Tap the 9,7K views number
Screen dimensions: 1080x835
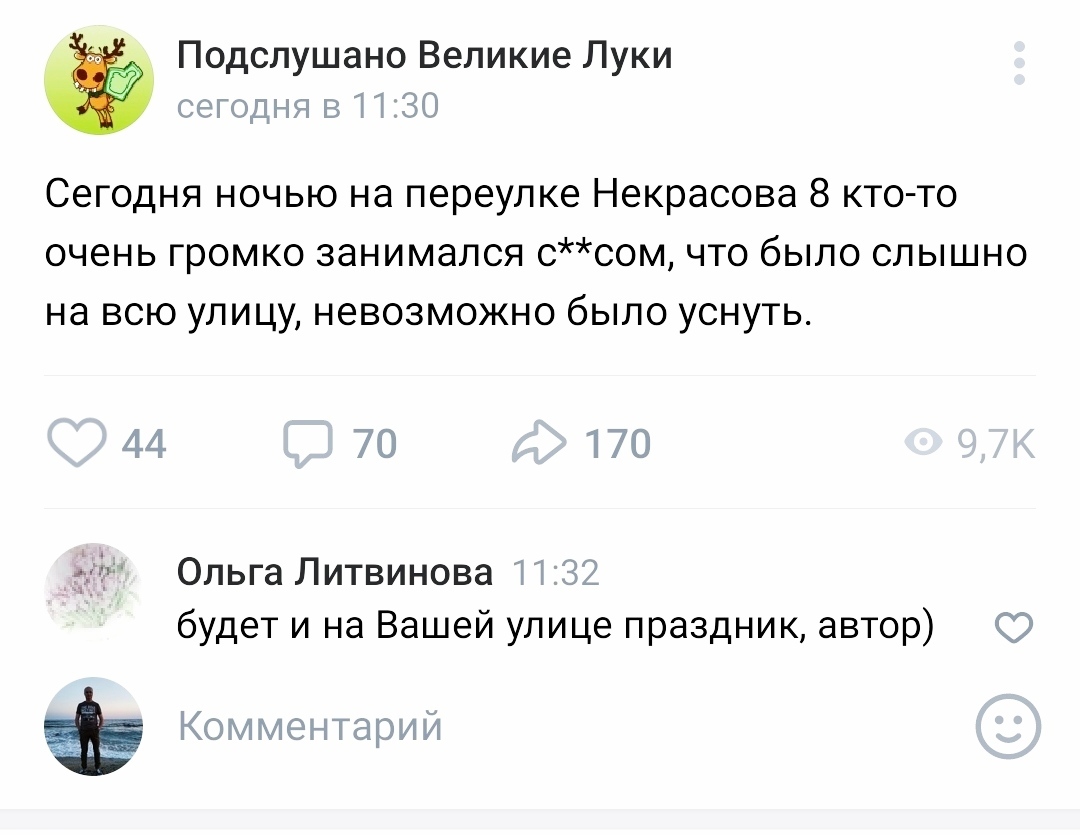[996, 444]
